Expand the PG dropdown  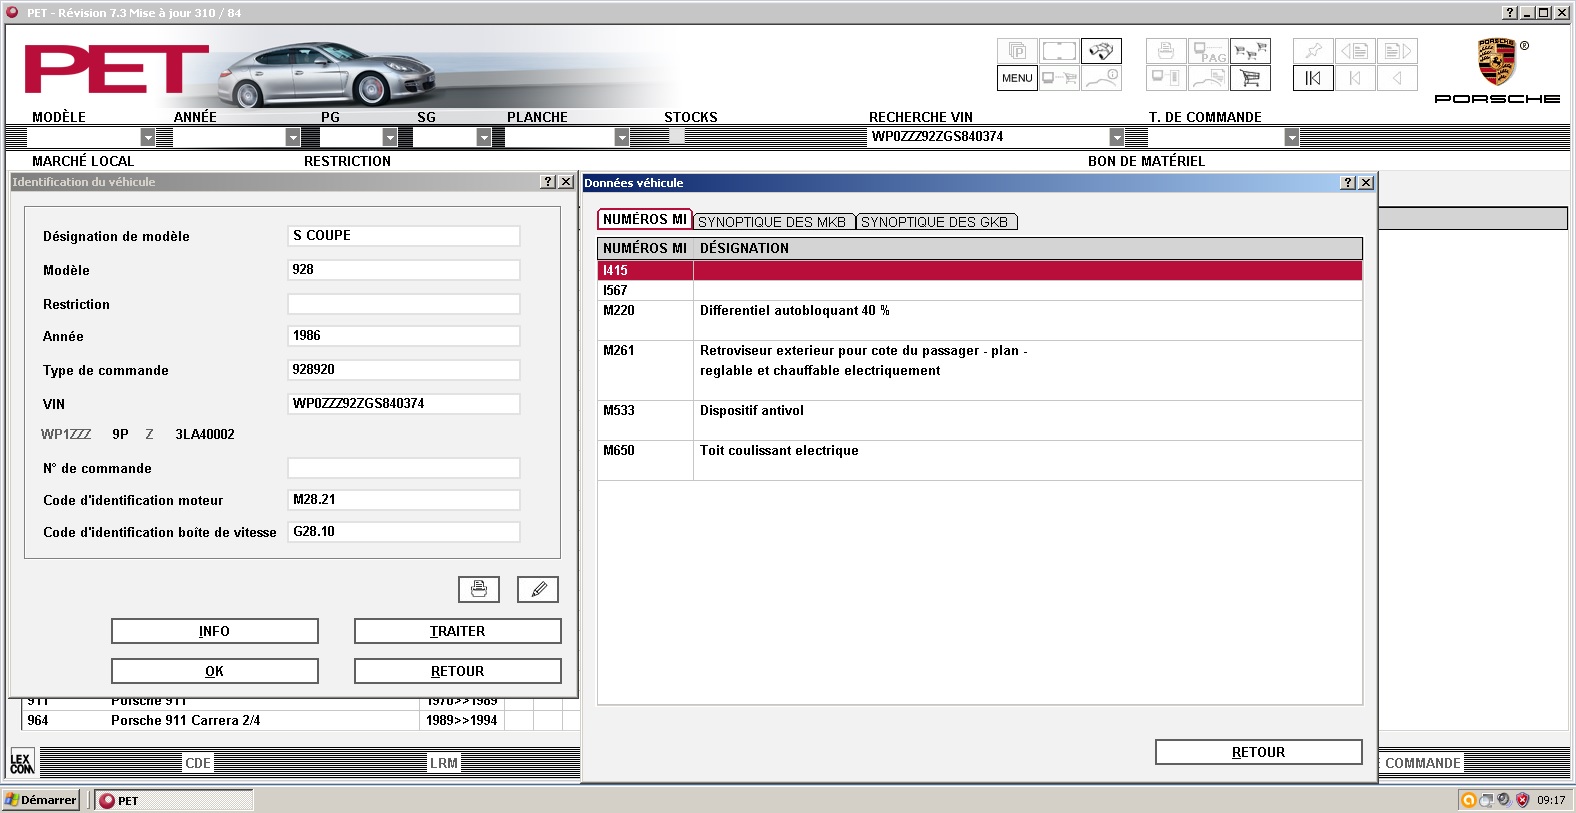(x=390, y=137)
